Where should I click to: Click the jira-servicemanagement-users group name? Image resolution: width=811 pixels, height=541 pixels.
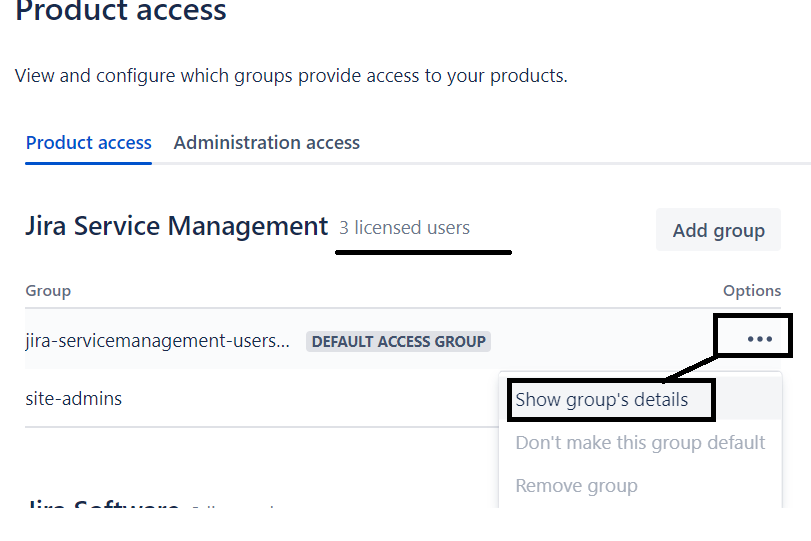[157, 341]
